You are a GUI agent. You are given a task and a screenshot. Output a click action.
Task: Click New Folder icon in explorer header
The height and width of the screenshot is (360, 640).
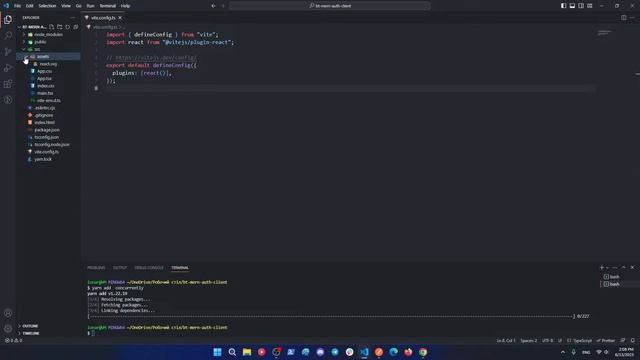[x=60, y=27]
